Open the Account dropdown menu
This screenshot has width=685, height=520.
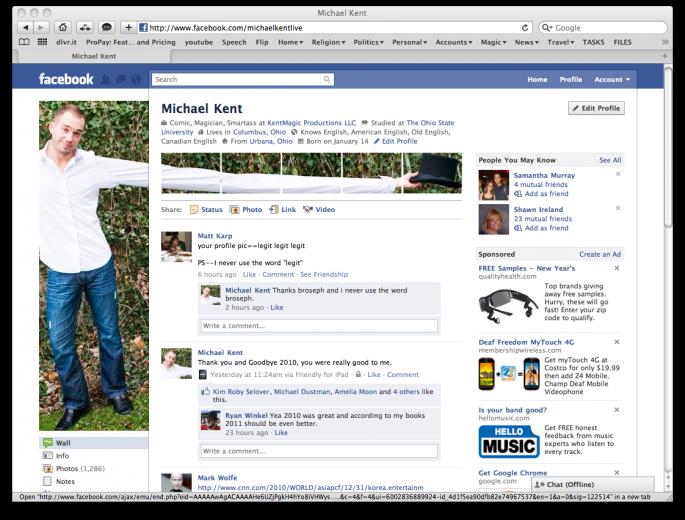(x=612, y=80)
